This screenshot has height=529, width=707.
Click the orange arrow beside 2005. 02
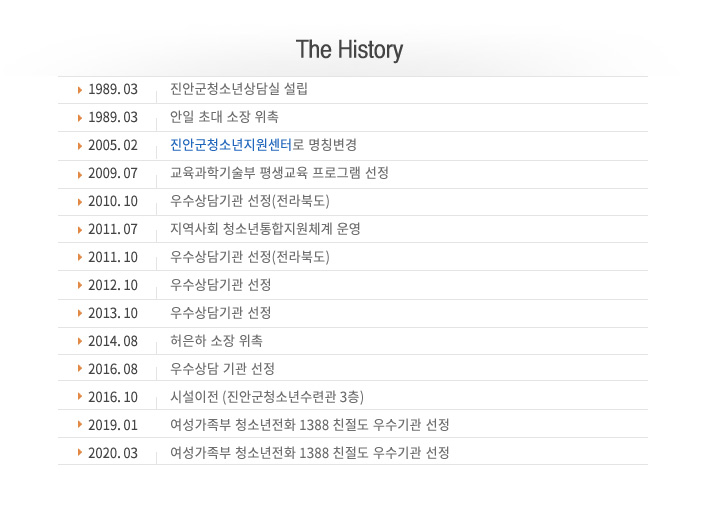[80, 146]
